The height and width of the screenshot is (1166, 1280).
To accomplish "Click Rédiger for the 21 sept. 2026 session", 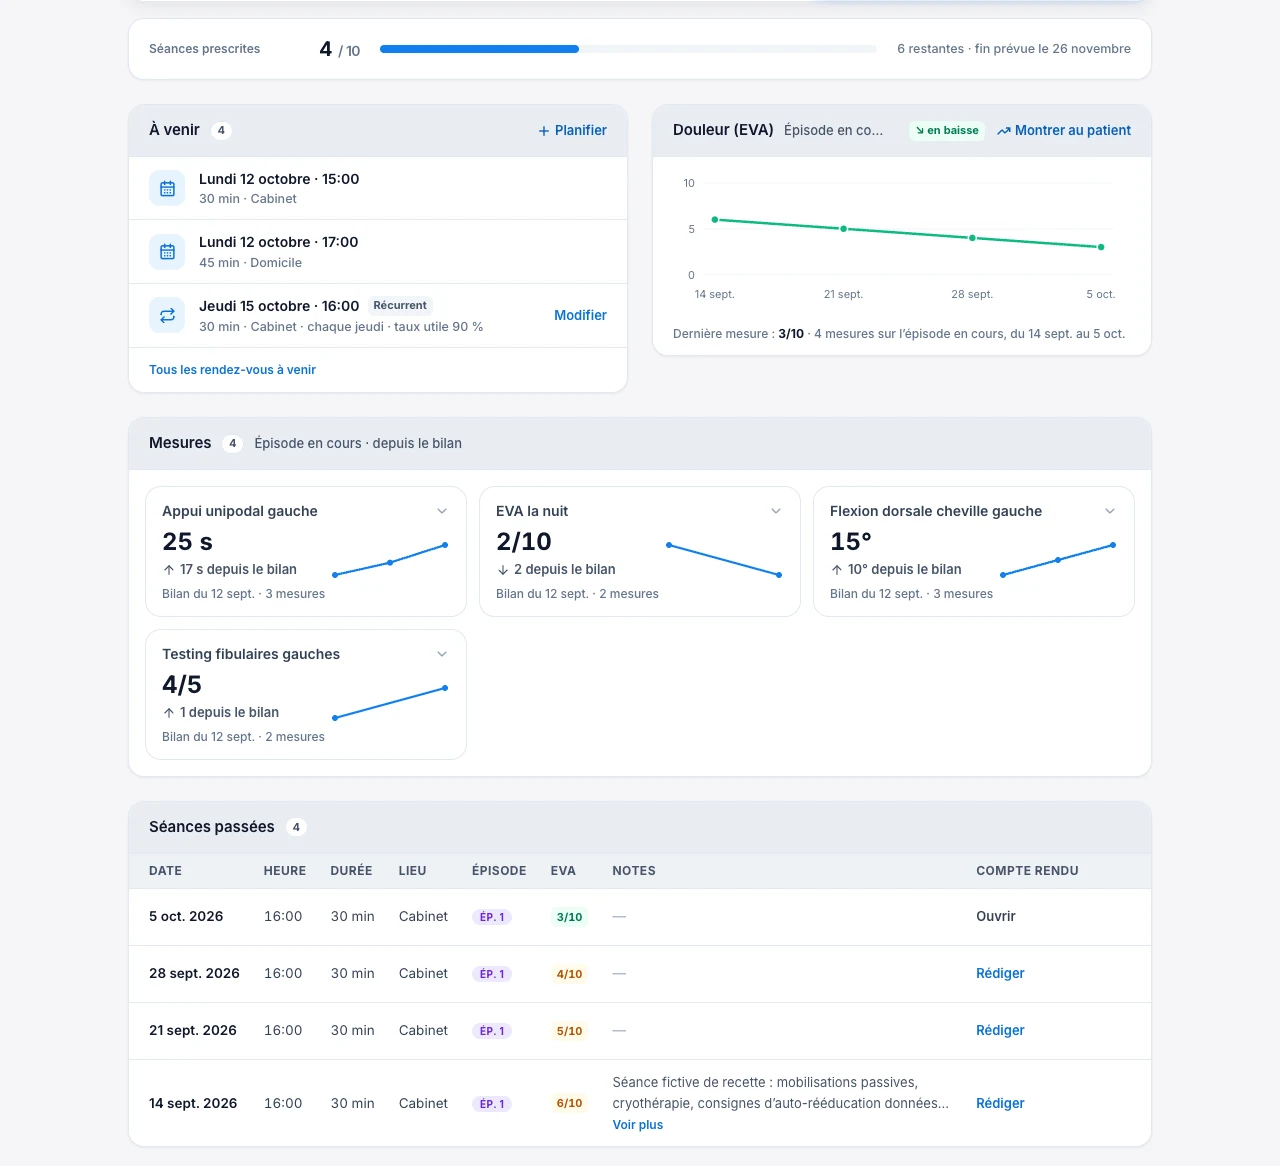I will [x=1000, y=1031].
